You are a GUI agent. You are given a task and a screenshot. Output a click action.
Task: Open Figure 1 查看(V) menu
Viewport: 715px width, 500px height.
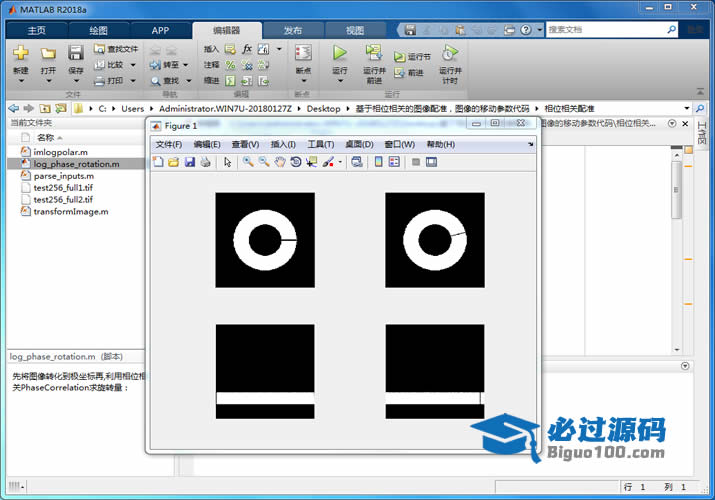pyautogui.click(x=245, y=144)
